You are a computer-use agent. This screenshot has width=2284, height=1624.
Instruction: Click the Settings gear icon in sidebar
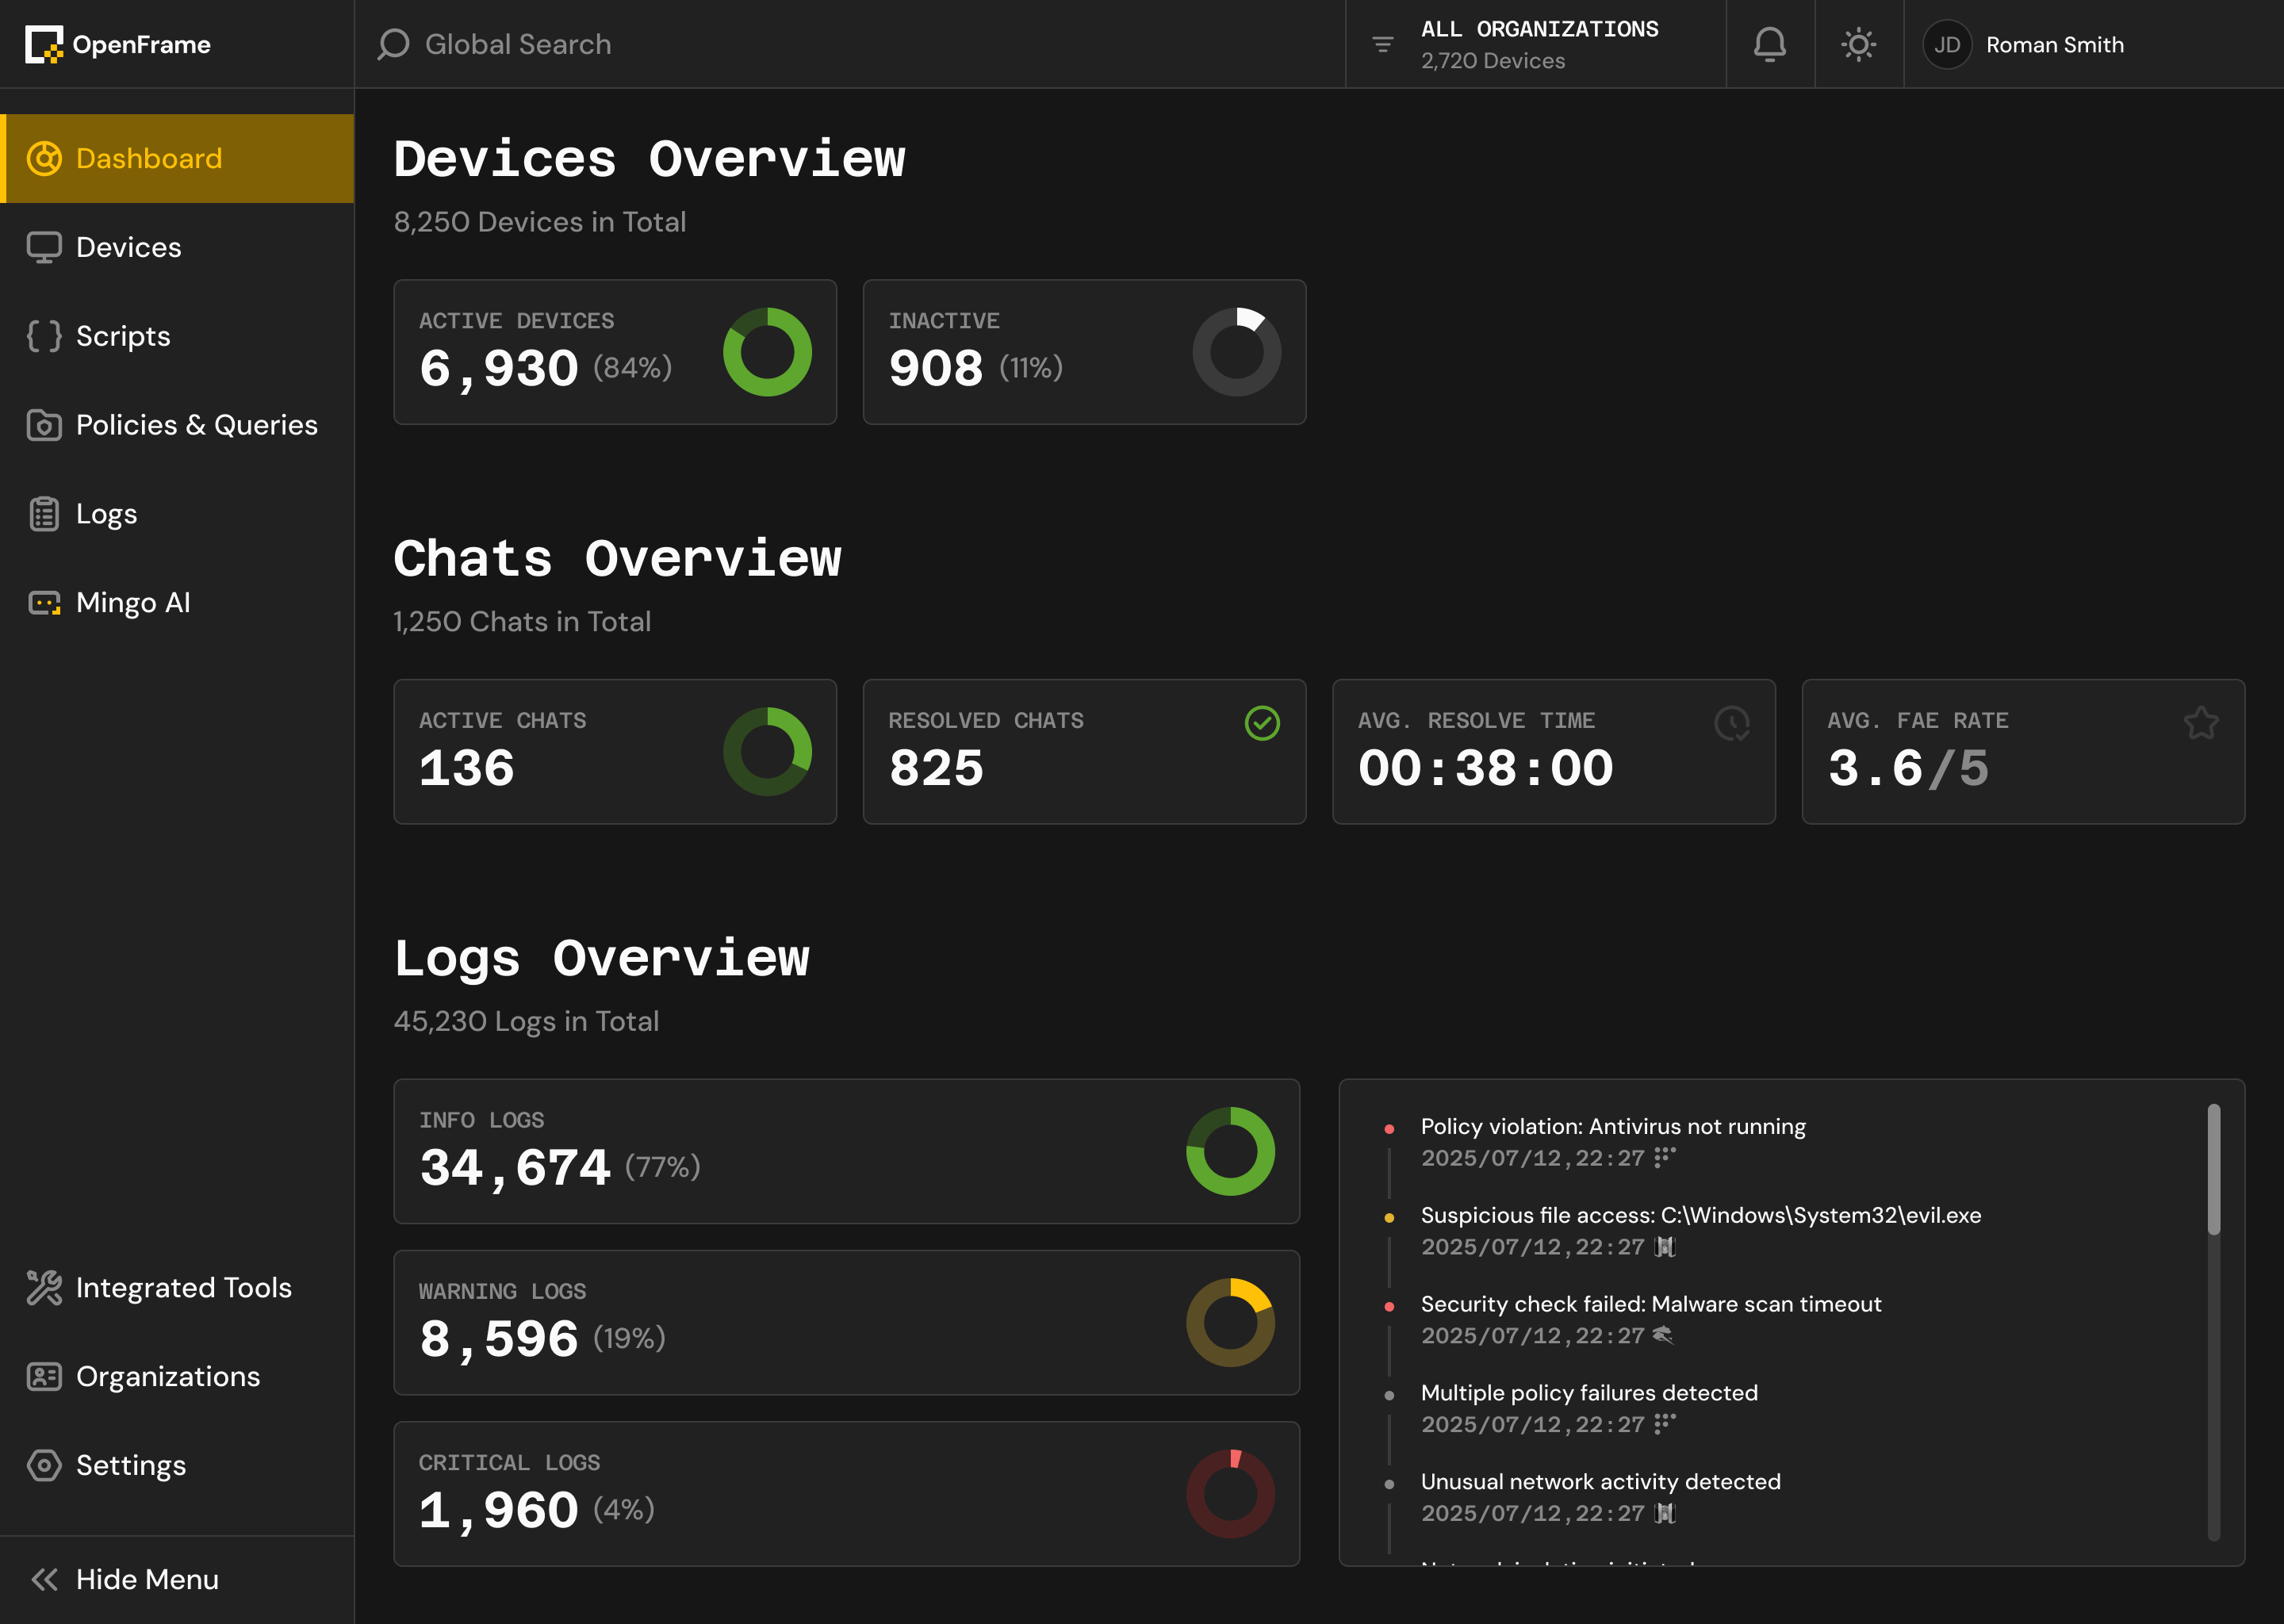[x=44, y=1465]
